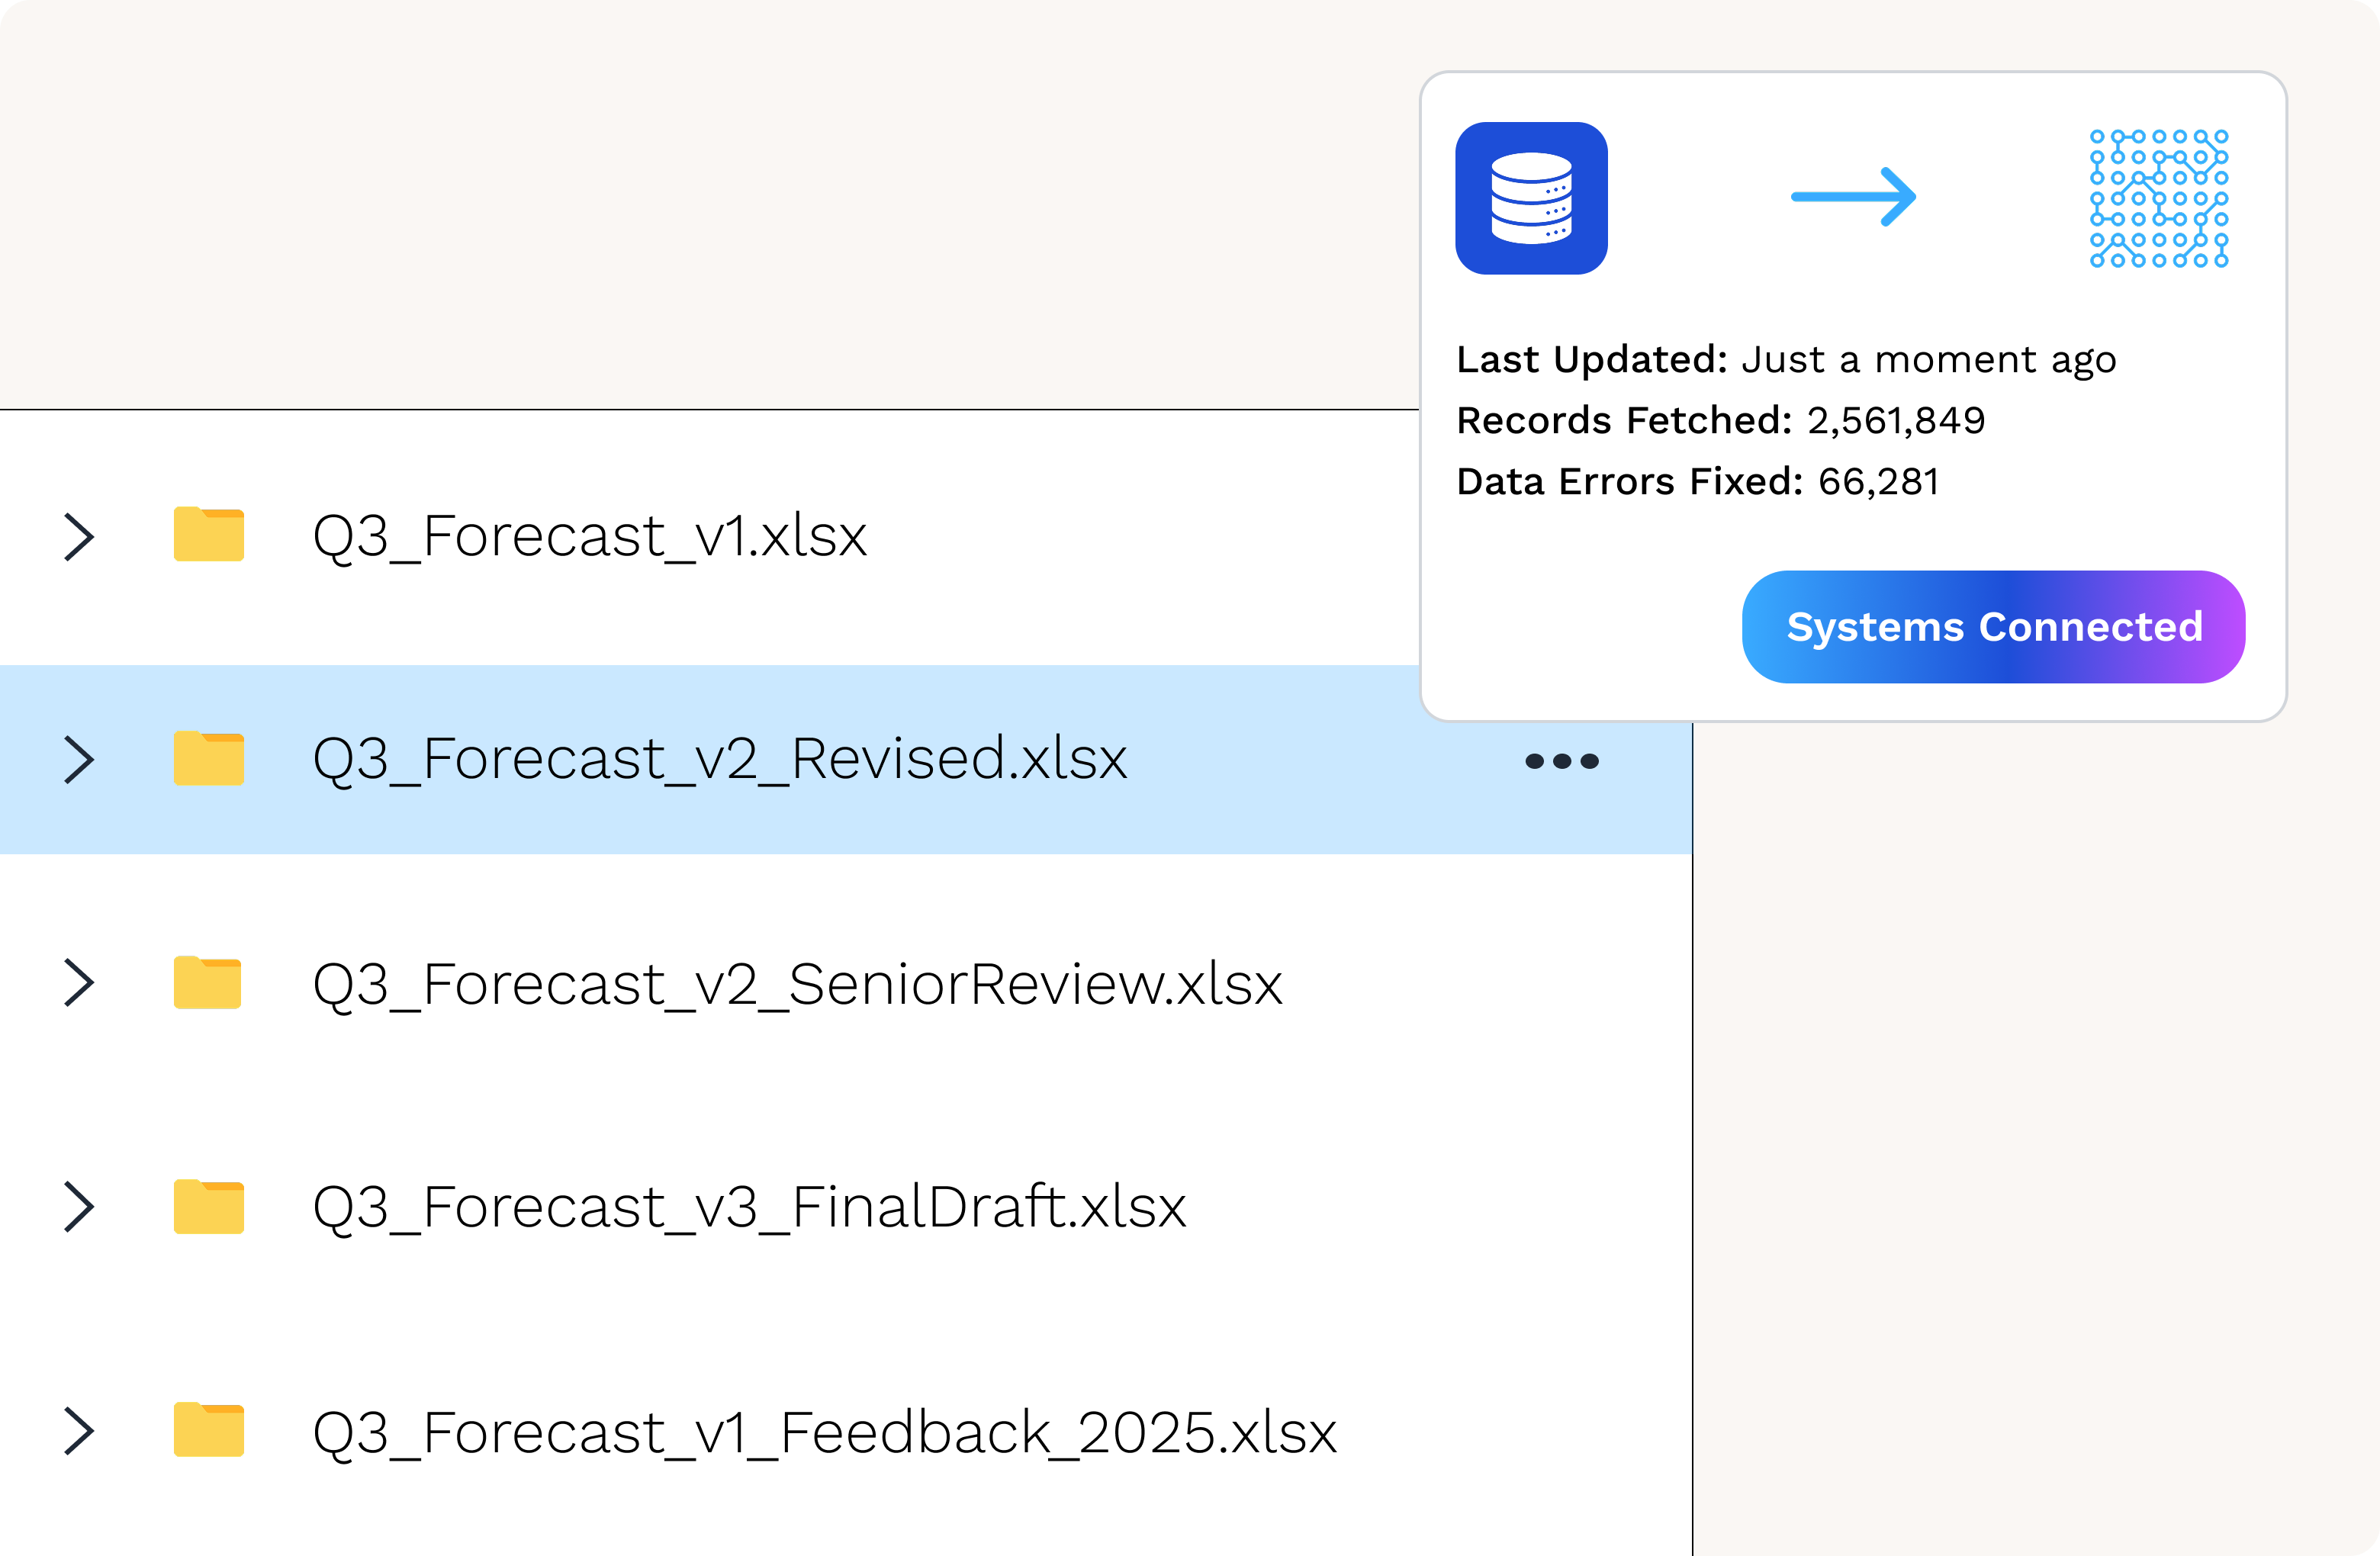Expand the Q3_Forecast_v3_FinalDraft.xlsx chevron
Viewport: 2380px width, 1556px height.
coord(79,1207)
